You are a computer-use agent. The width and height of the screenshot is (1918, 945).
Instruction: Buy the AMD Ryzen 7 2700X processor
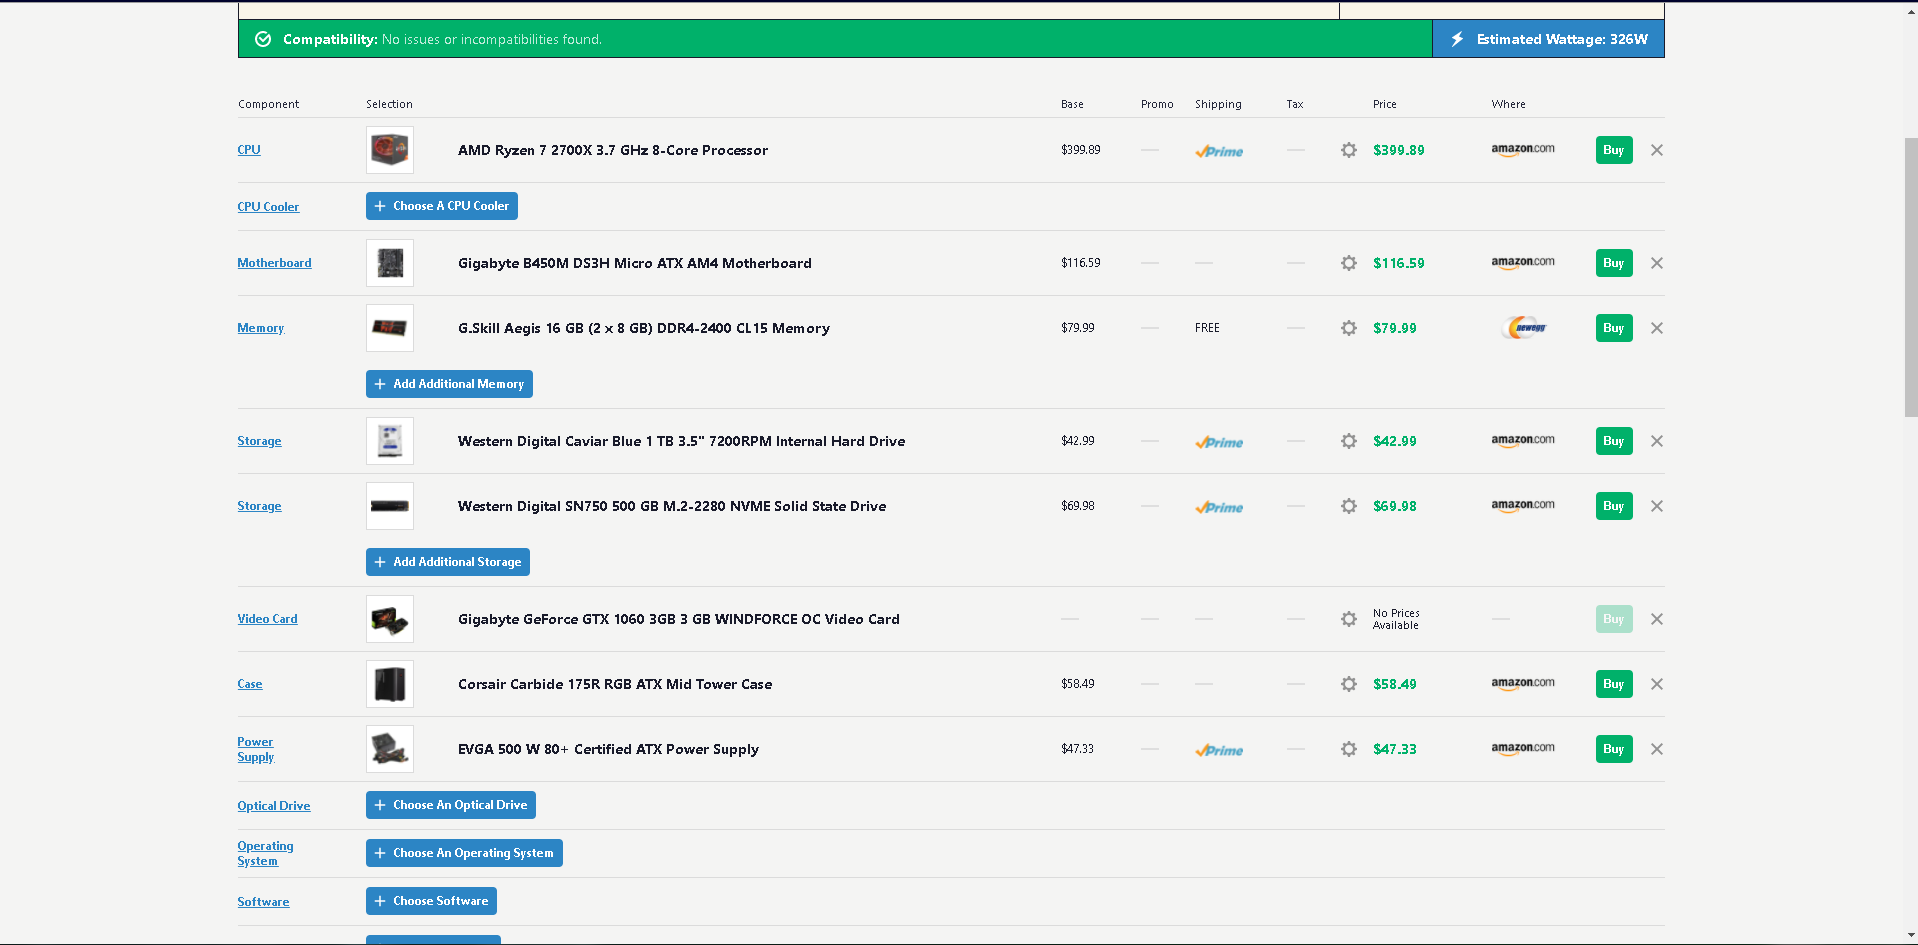coord(1614,150)
